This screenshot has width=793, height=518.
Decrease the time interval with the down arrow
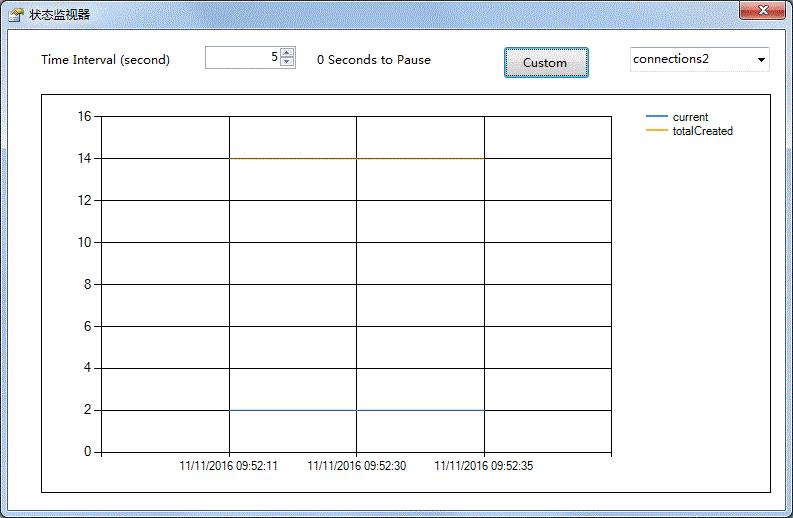pyautogui.click(x=287, y=62)
